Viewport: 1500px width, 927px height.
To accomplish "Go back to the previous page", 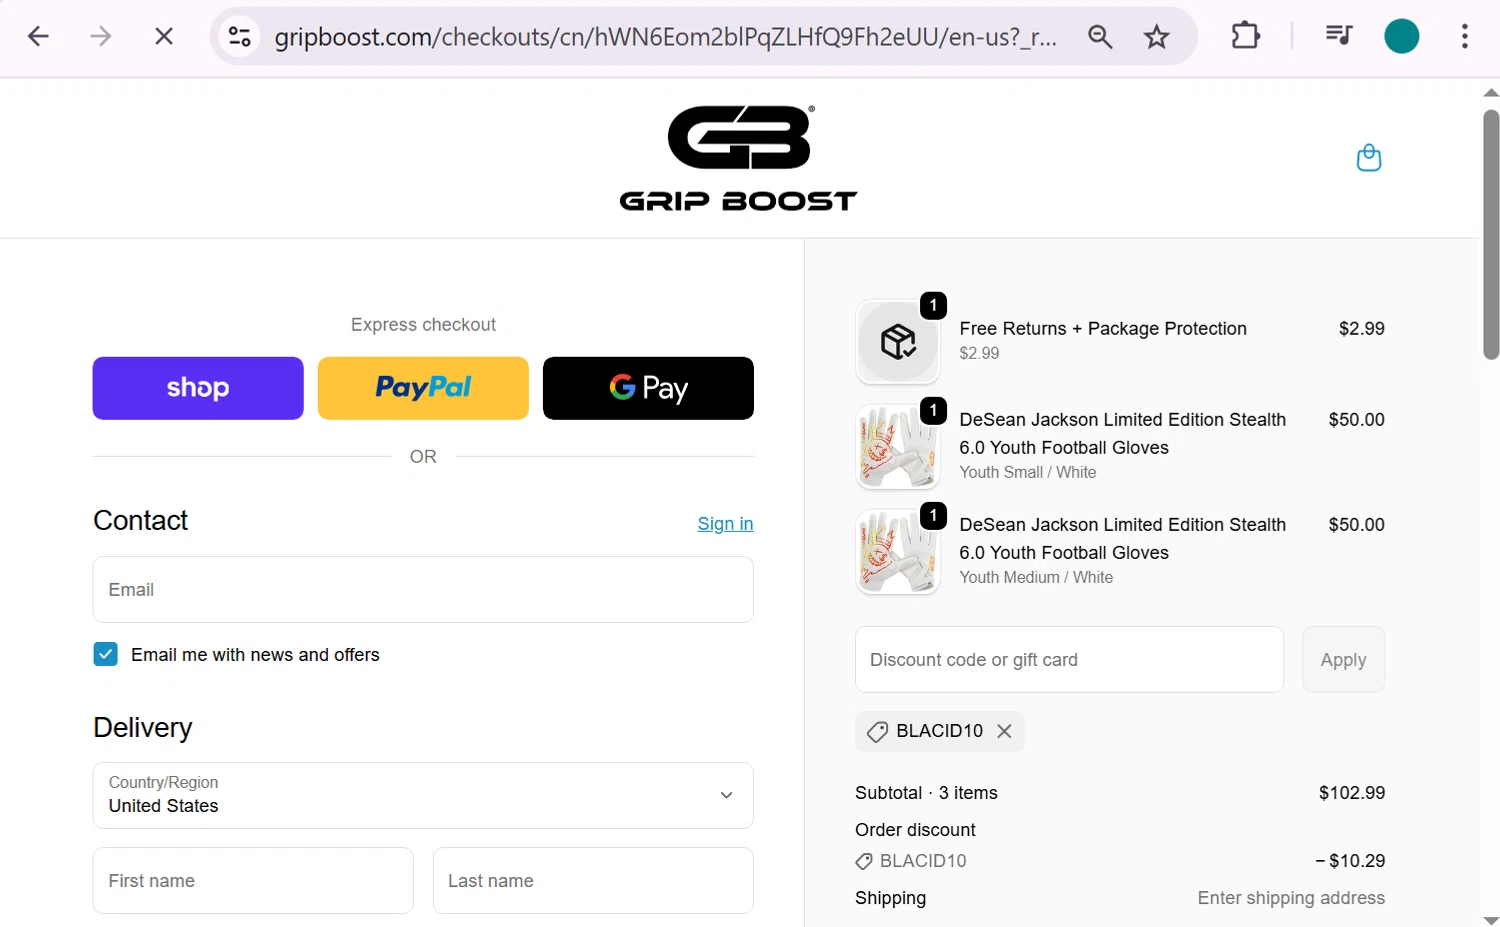I will 38,37.
